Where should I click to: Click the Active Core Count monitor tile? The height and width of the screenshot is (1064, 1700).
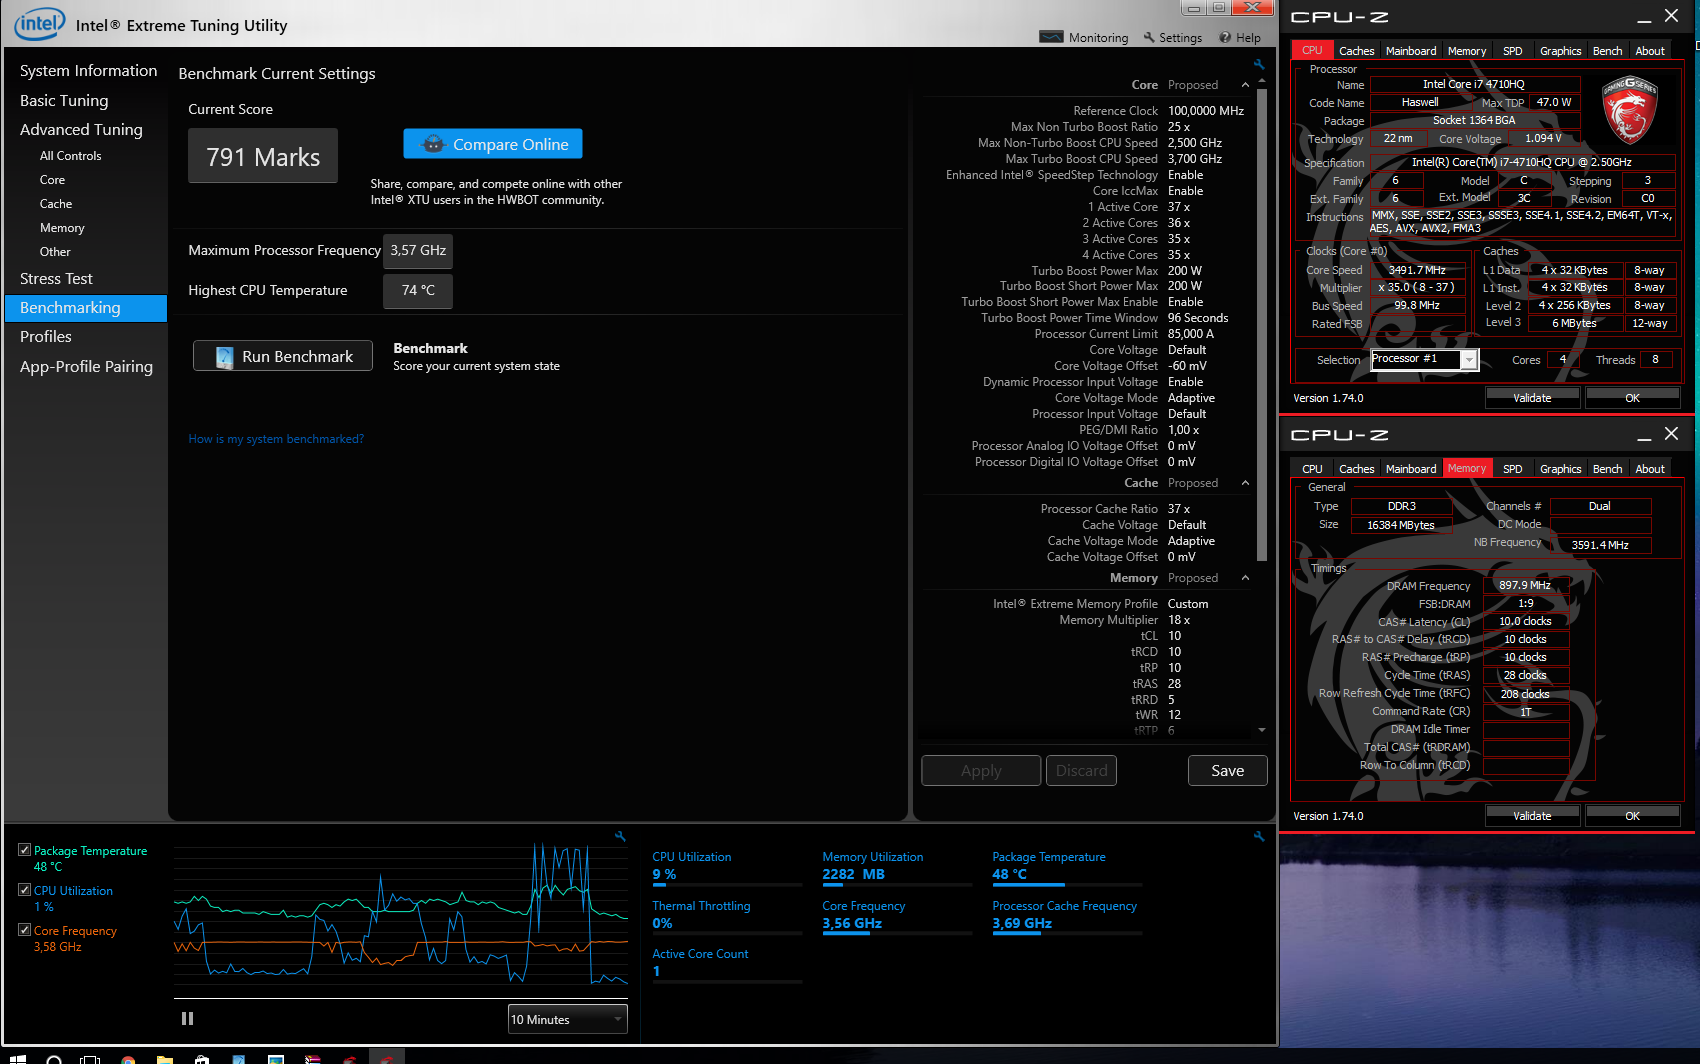[x=727, y=964]
